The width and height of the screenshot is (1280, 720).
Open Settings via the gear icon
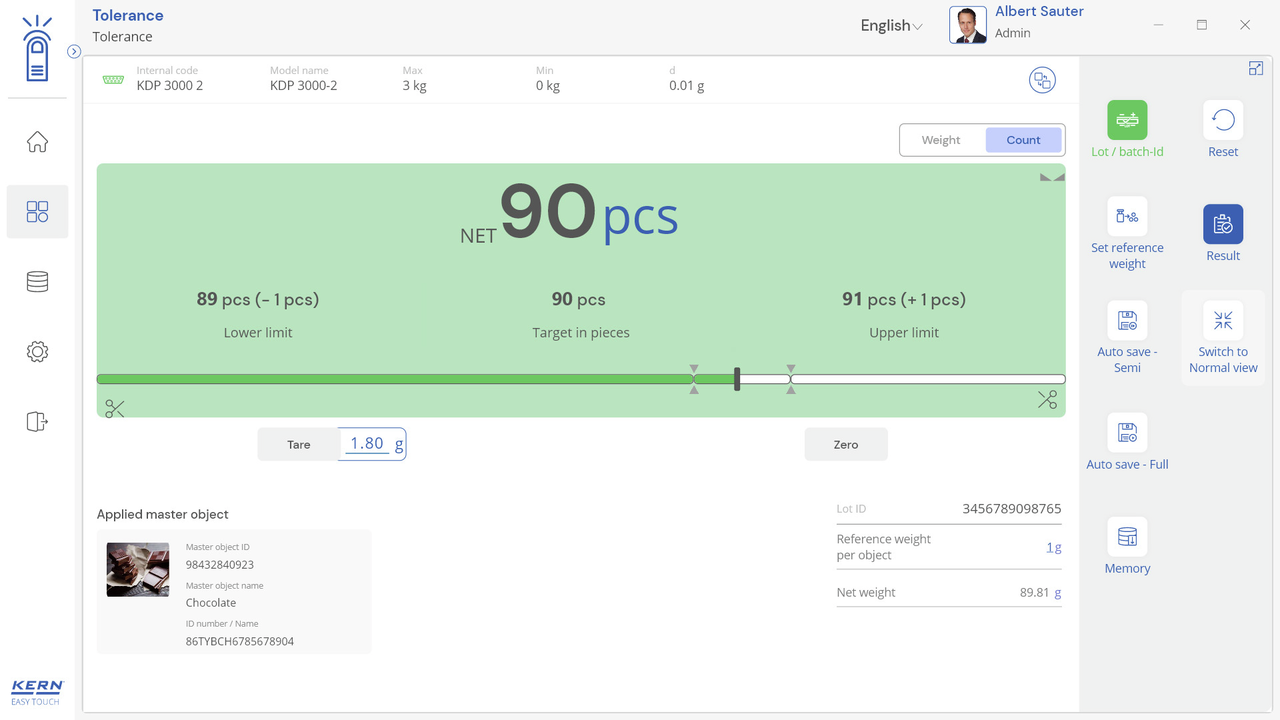37,352
